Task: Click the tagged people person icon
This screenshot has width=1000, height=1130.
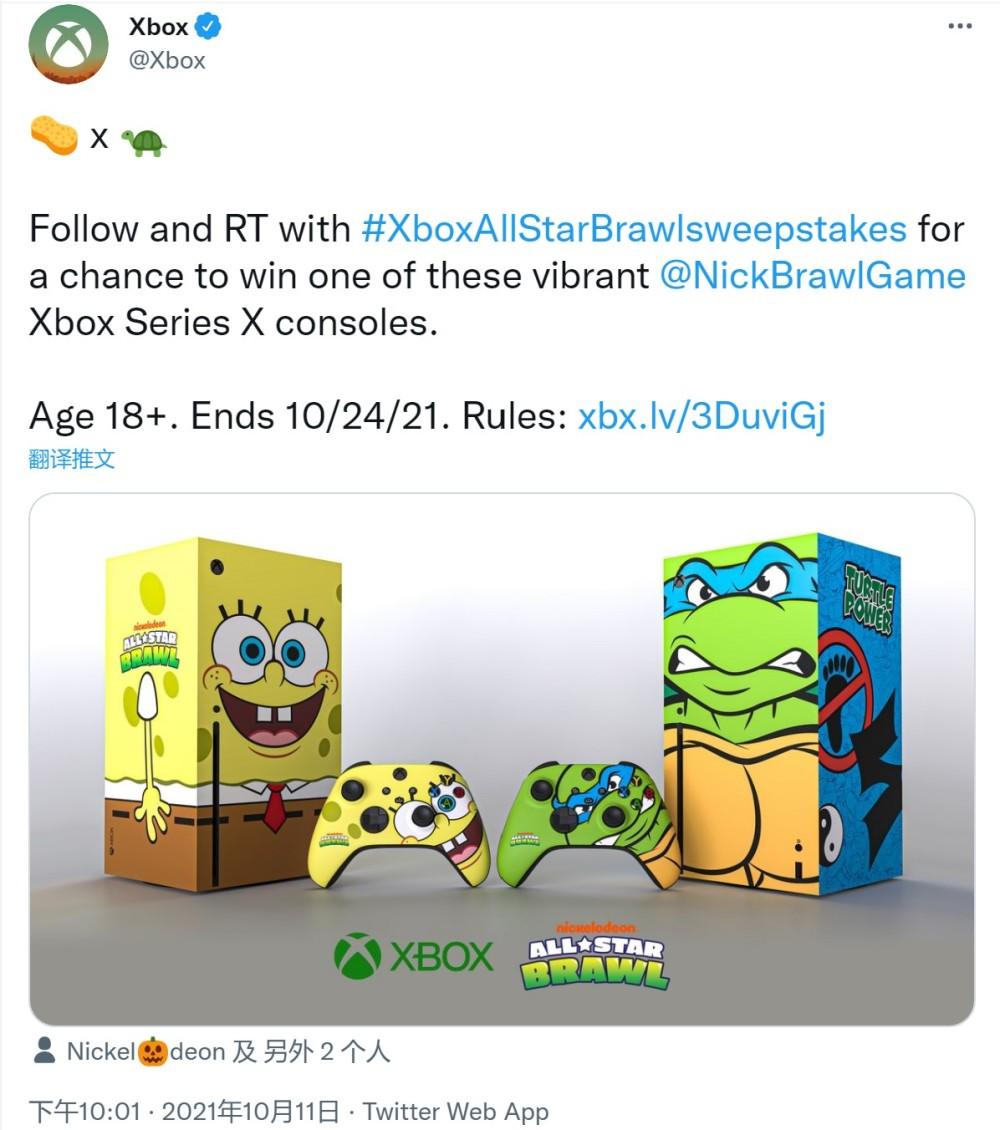Action: (x=45, y=1051)
